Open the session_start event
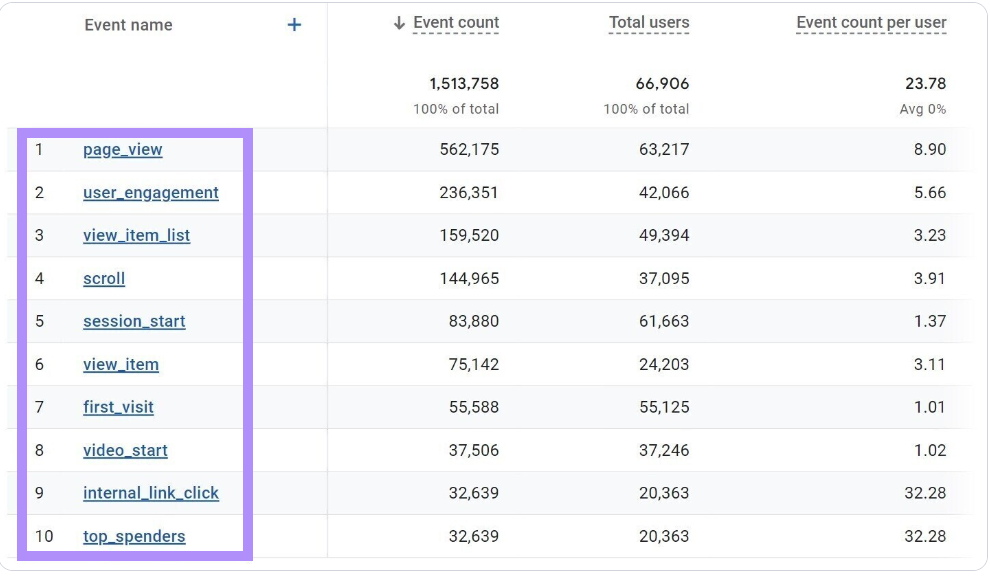Viewport: 990px width, 576px height. click(134, 321)
